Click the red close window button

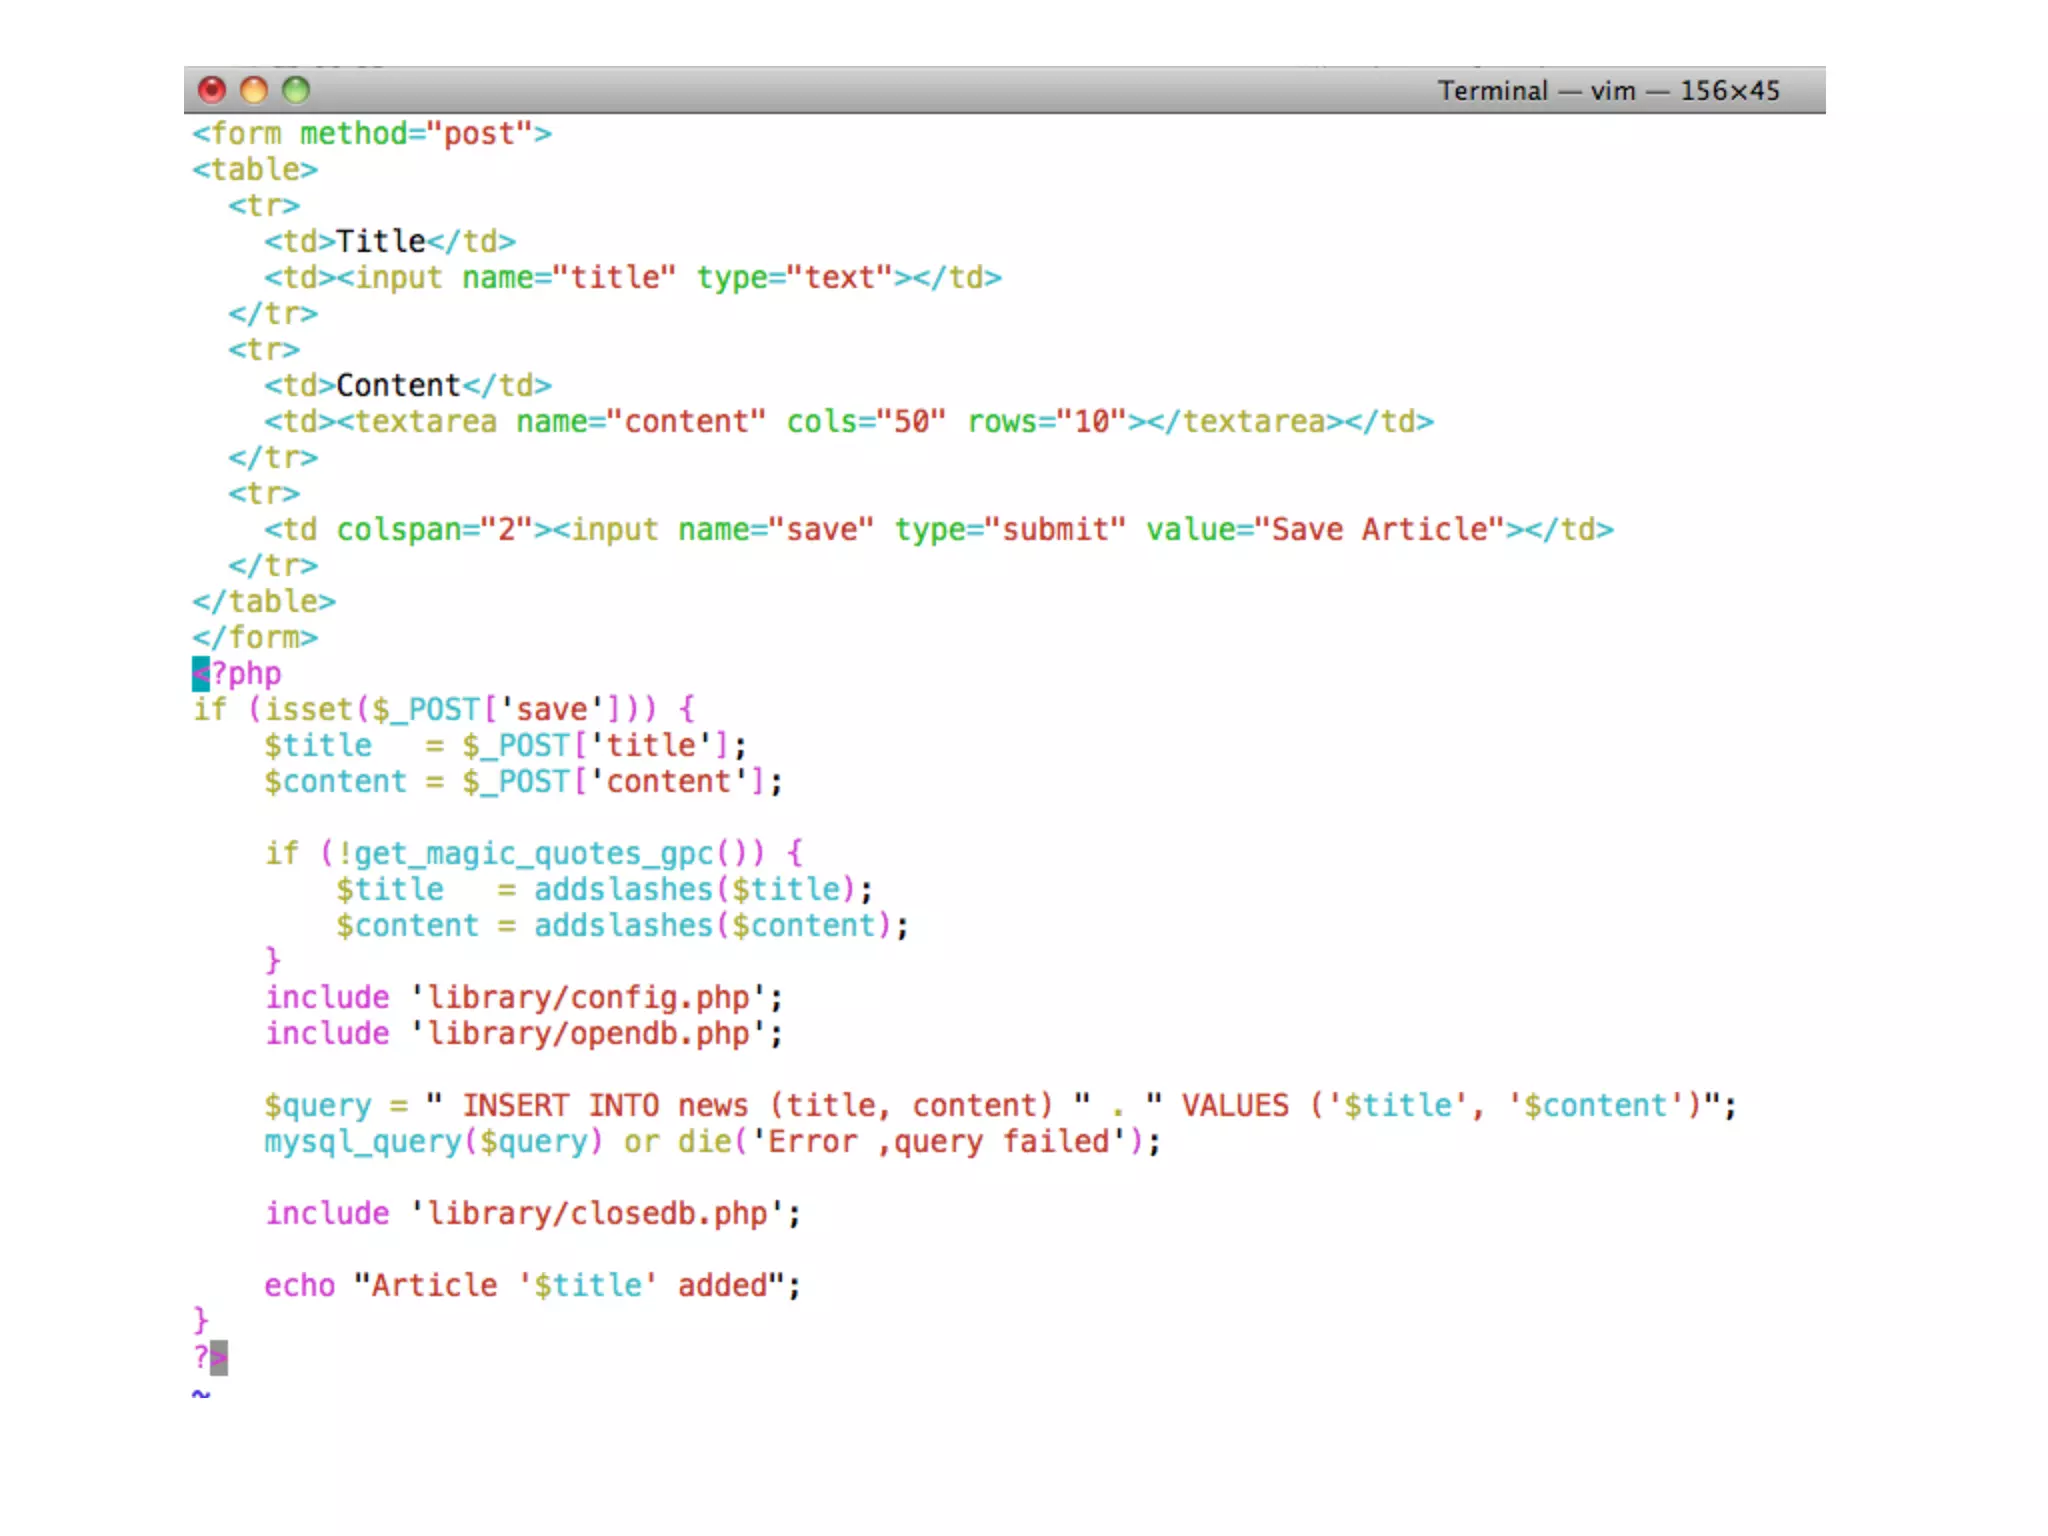coord(212,90)
